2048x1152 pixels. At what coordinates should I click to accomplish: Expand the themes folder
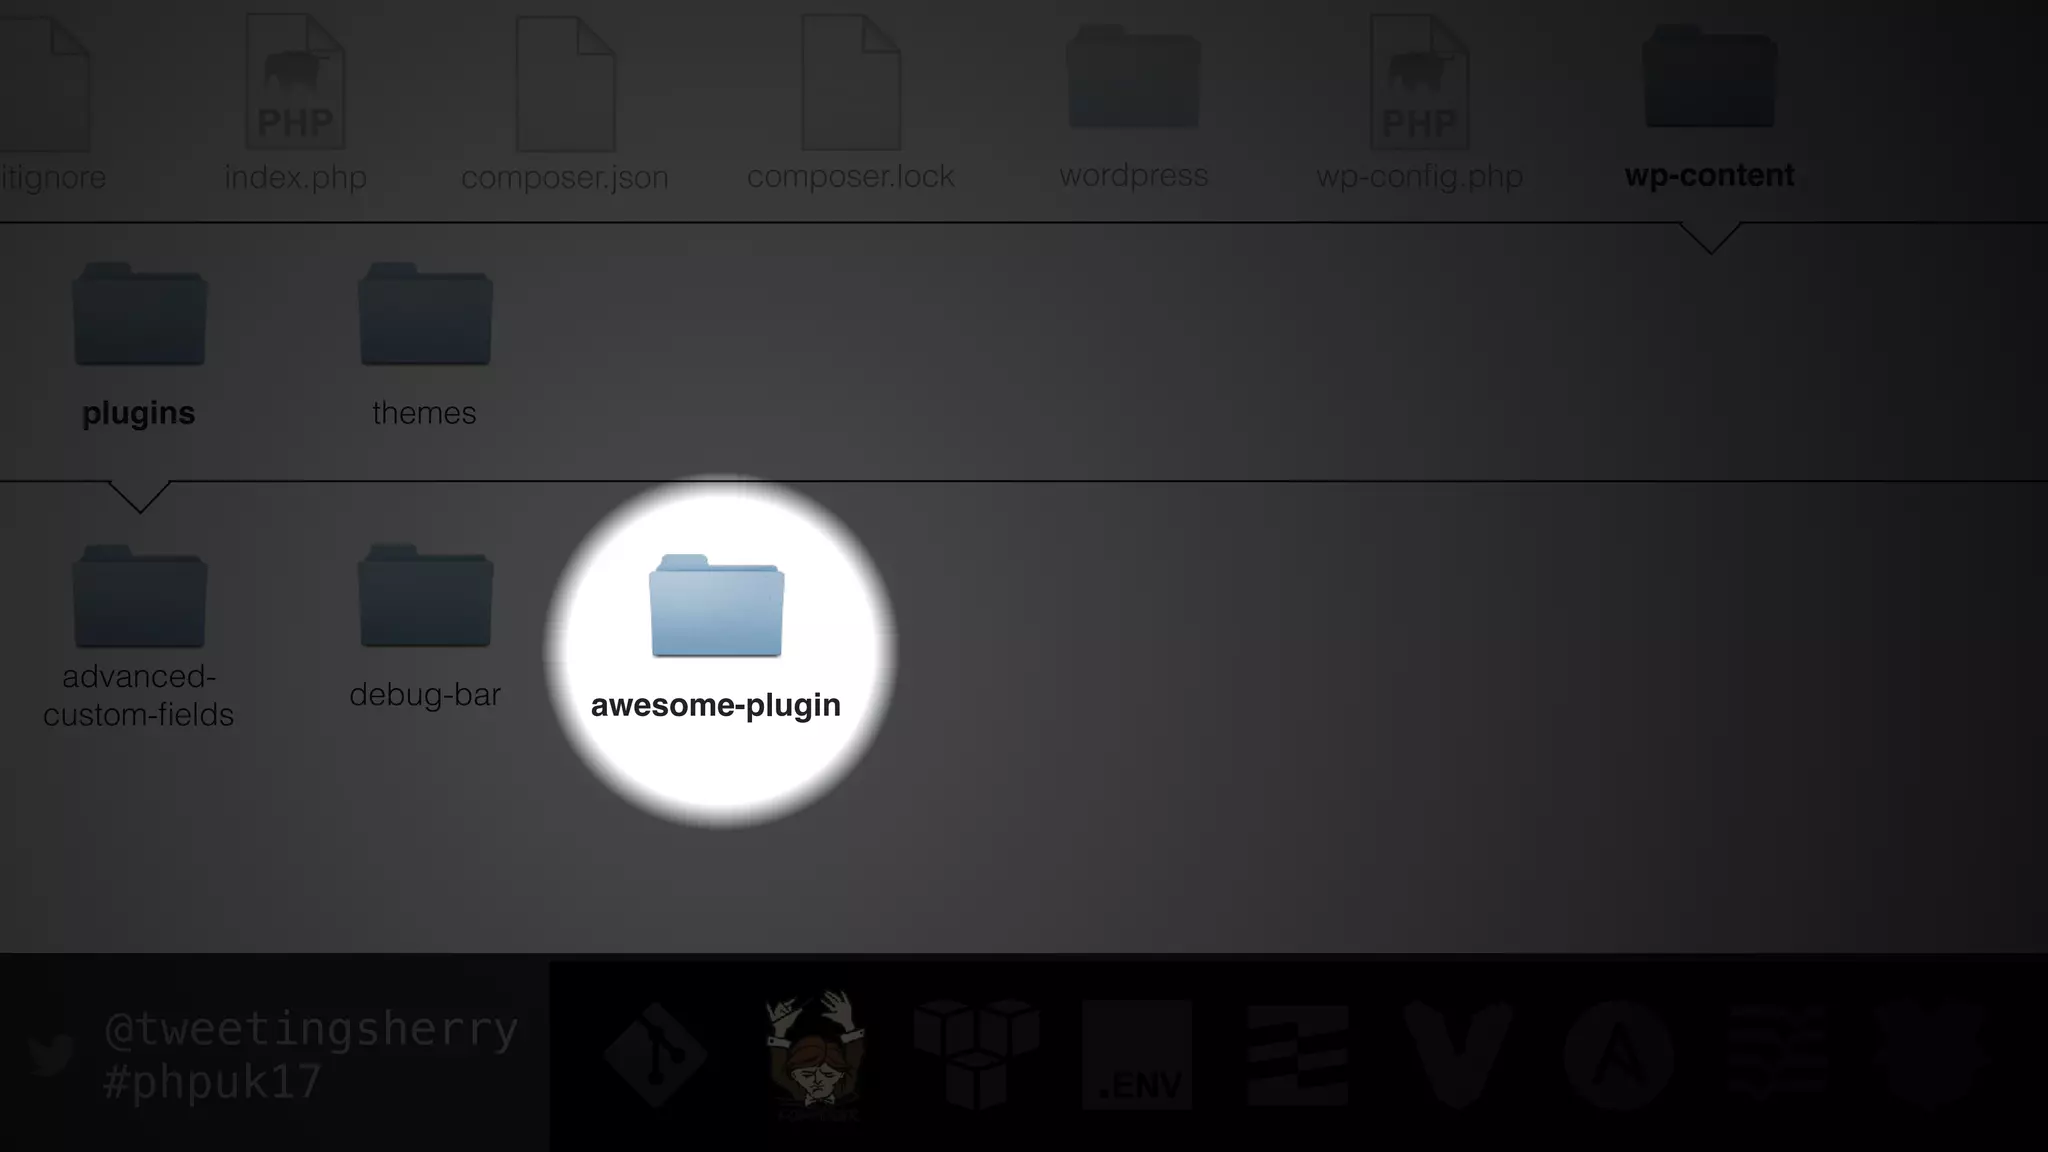pyautogui.click(x=425, y=315)
